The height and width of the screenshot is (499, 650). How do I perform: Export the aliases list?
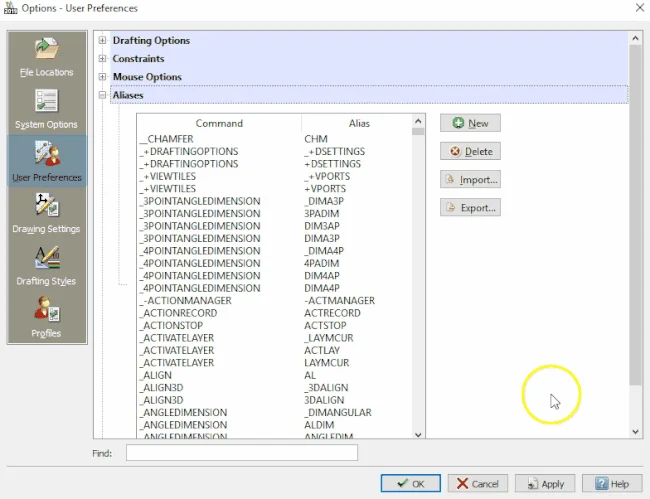(x=470, y=208)
